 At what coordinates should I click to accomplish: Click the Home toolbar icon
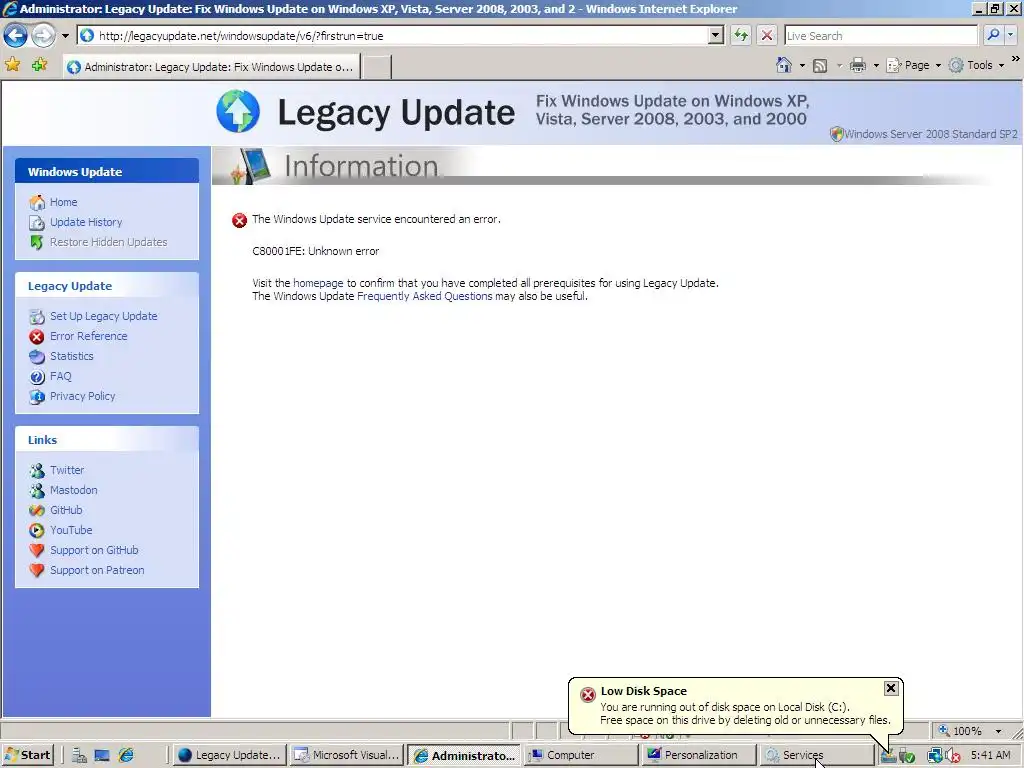(784, 65)
